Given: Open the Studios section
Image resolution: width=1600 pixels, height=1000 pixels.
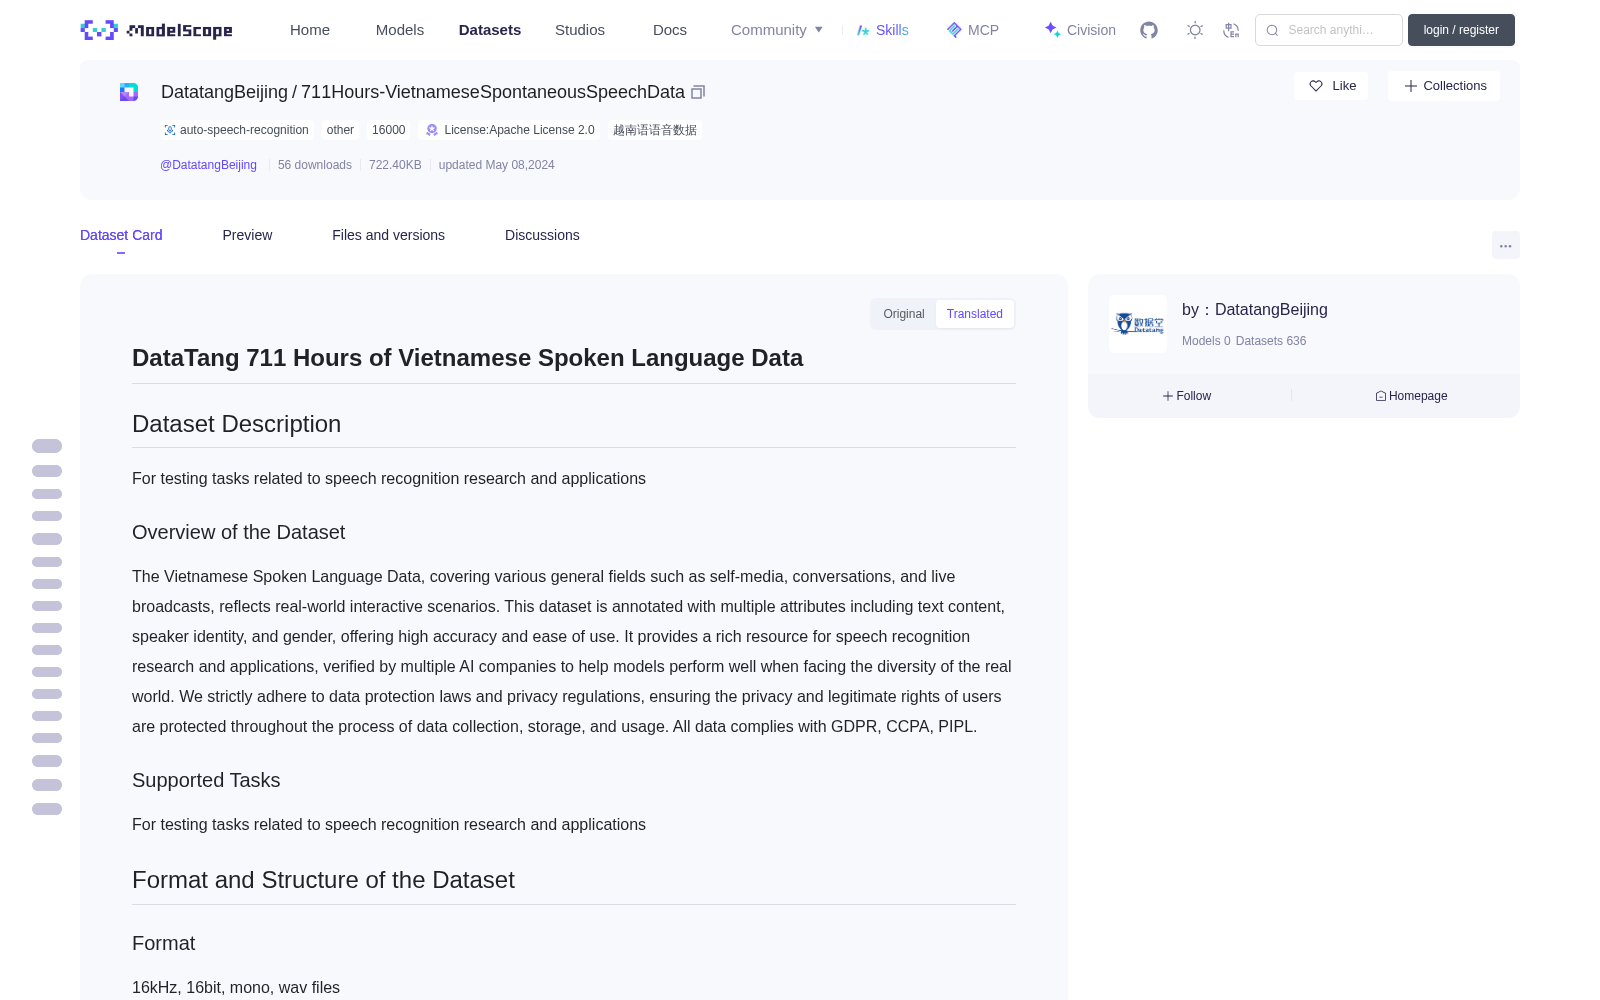Looking at the screenshot, I should point(580,30).
